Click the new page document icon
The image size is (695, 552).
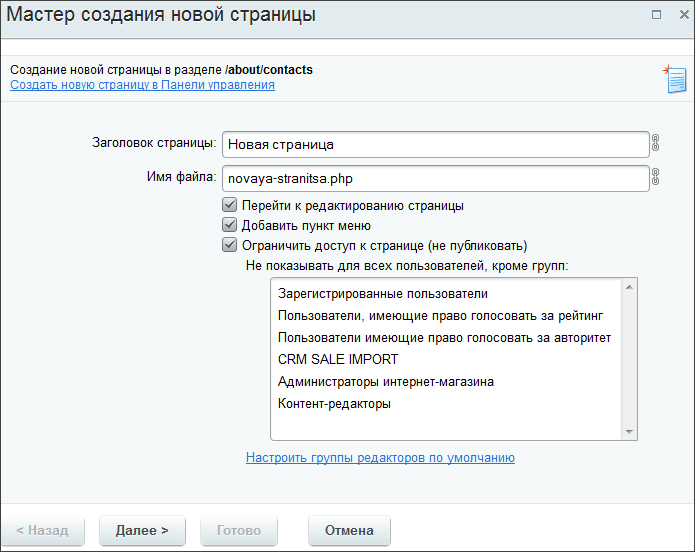tap(673, 79)
